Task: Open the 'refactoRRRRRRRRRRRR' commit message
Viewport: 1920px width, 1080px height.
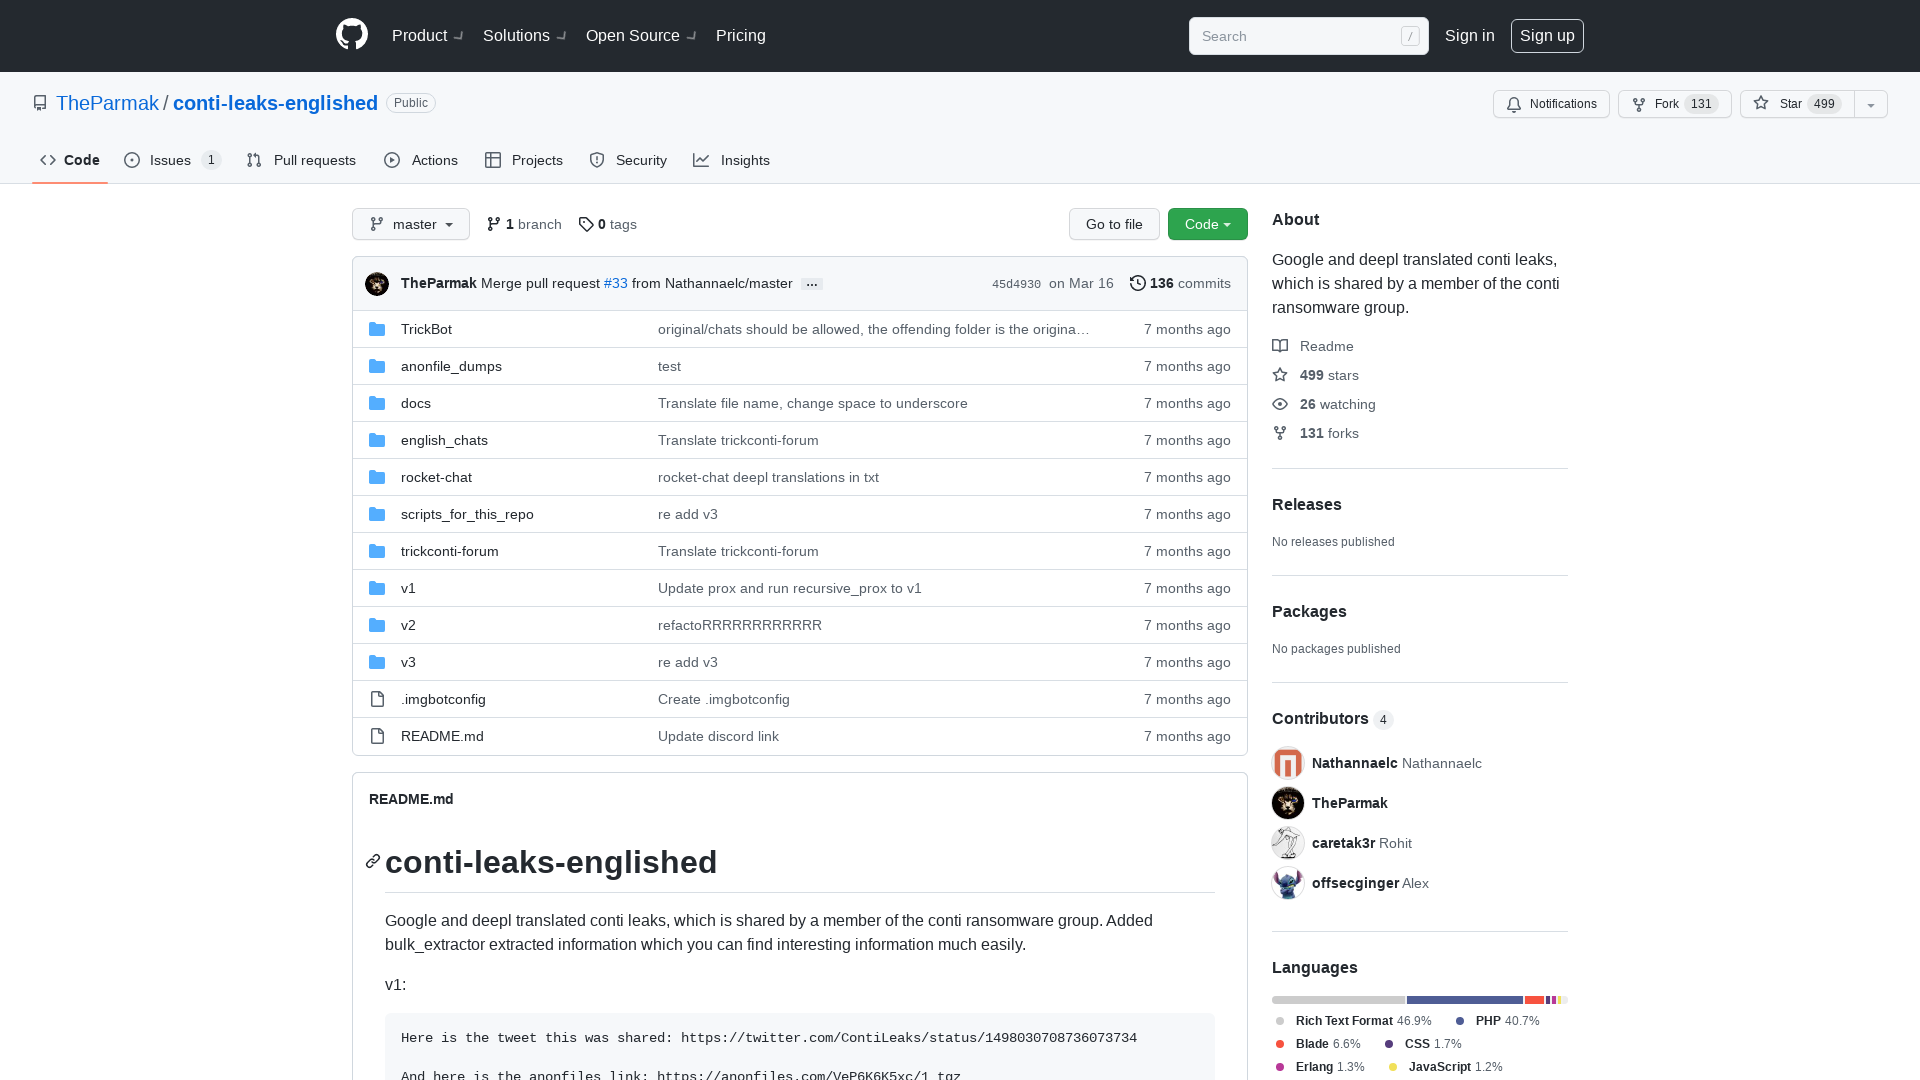Action: click(x=740, y=625)
